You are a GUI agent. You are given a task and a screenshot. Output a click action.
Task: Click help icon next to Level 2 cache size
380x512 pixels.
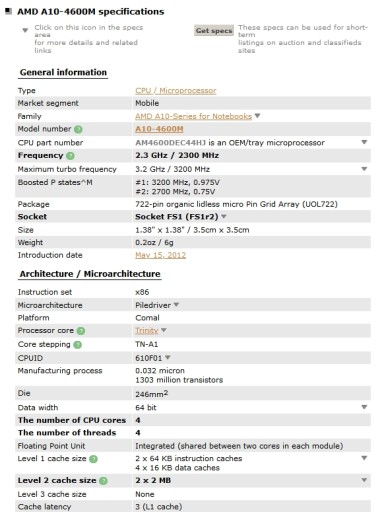[x=103, y=481]
